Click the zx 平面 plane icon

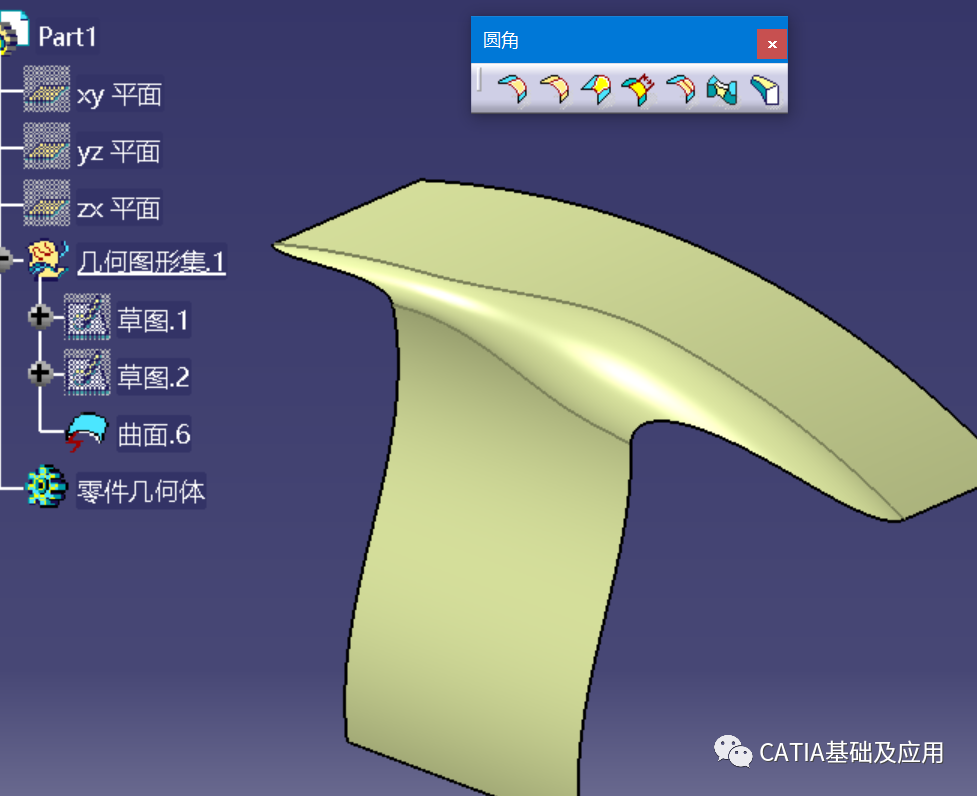(x=47, y=203)
